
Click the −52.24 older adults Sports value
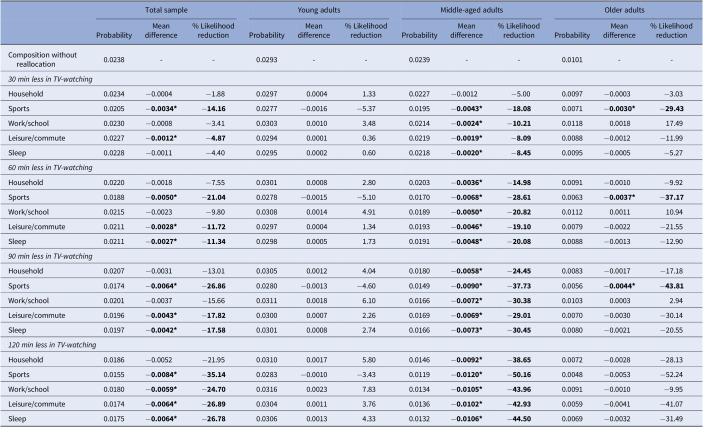671,375
